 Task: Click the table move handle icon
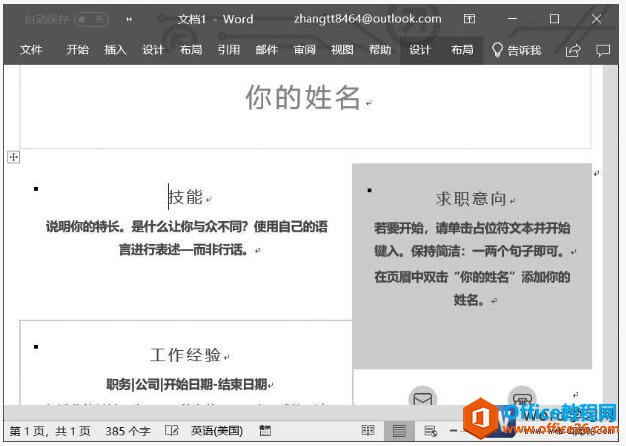13,157
